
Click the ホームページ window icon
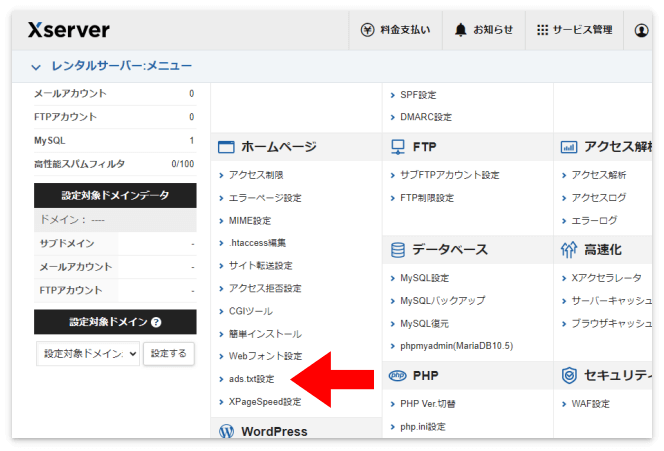(x=226, y=147)
